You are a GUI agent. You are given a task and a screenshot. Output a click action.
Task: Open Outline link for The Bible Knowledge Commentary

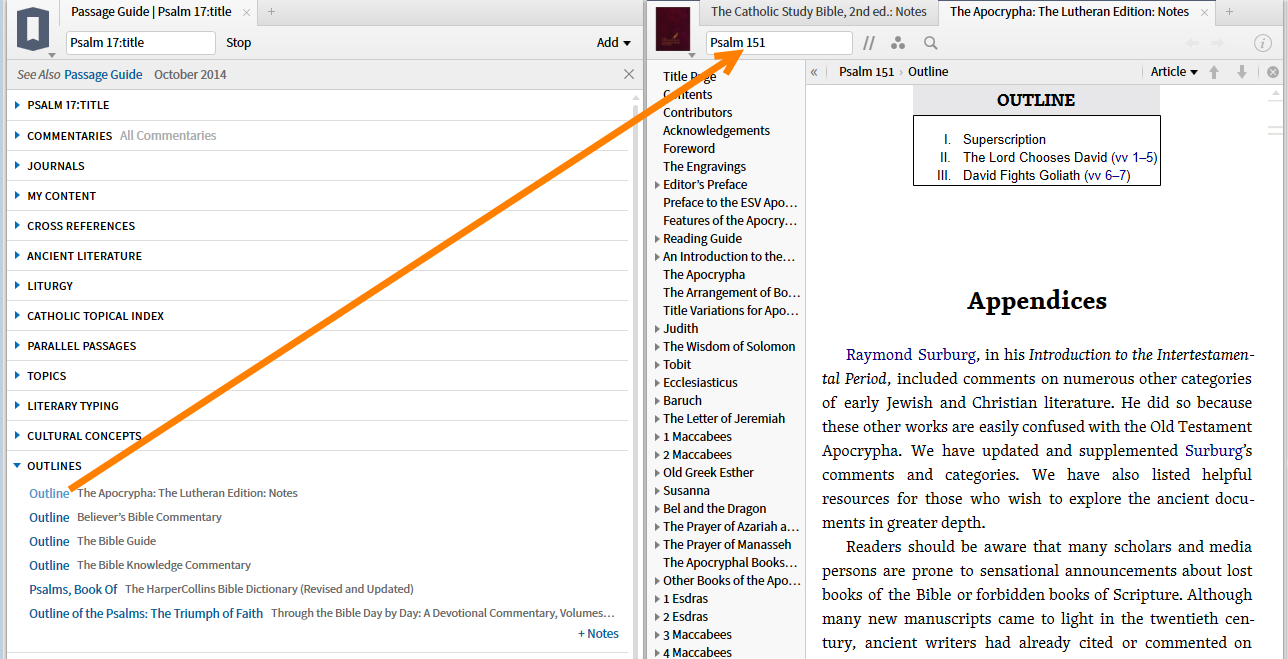(49, 565)
